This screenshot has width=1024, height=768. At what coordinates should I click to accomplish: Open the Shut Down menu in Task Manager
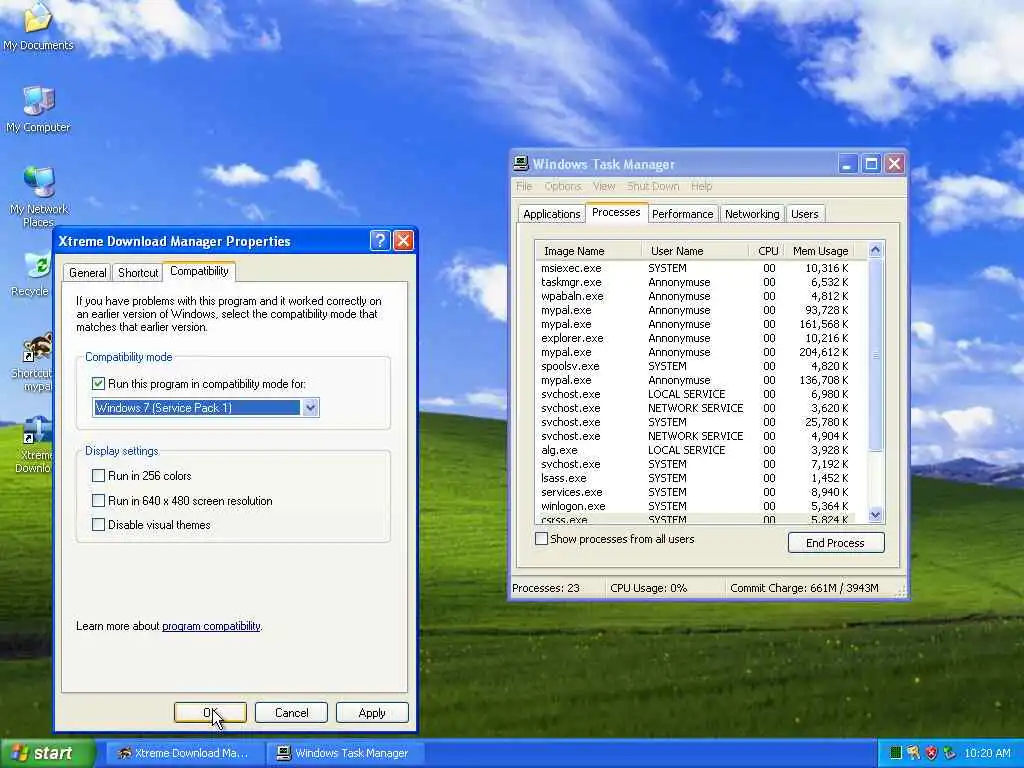tap(653, 186)
